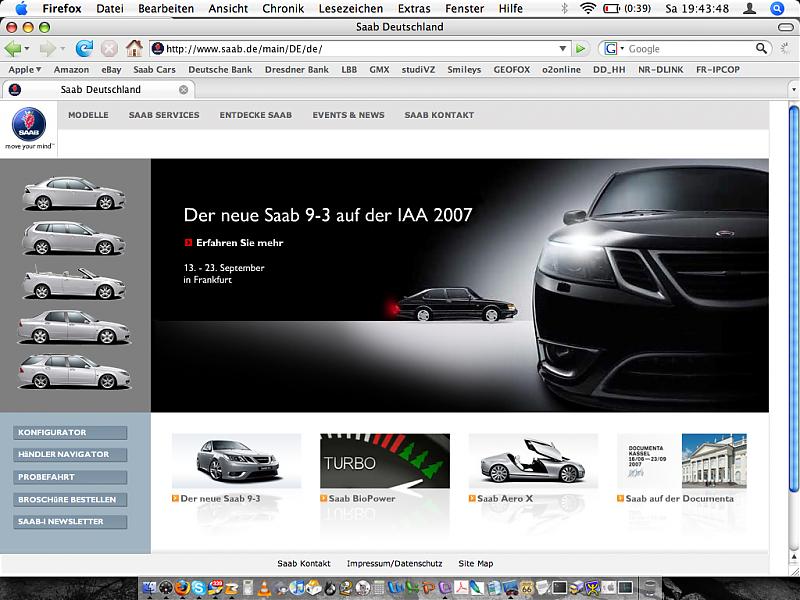Viewport: 800px width, 600px height.
Task: Go to the Home page via house icon
Action: (x=134, y=48)
